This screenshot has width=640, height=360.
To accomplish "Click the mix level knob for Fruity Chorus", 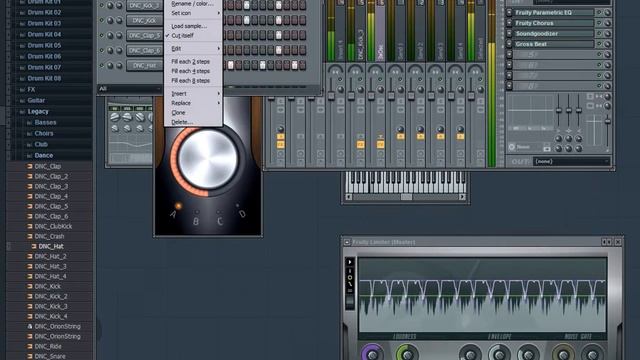I will click(607, 23).
